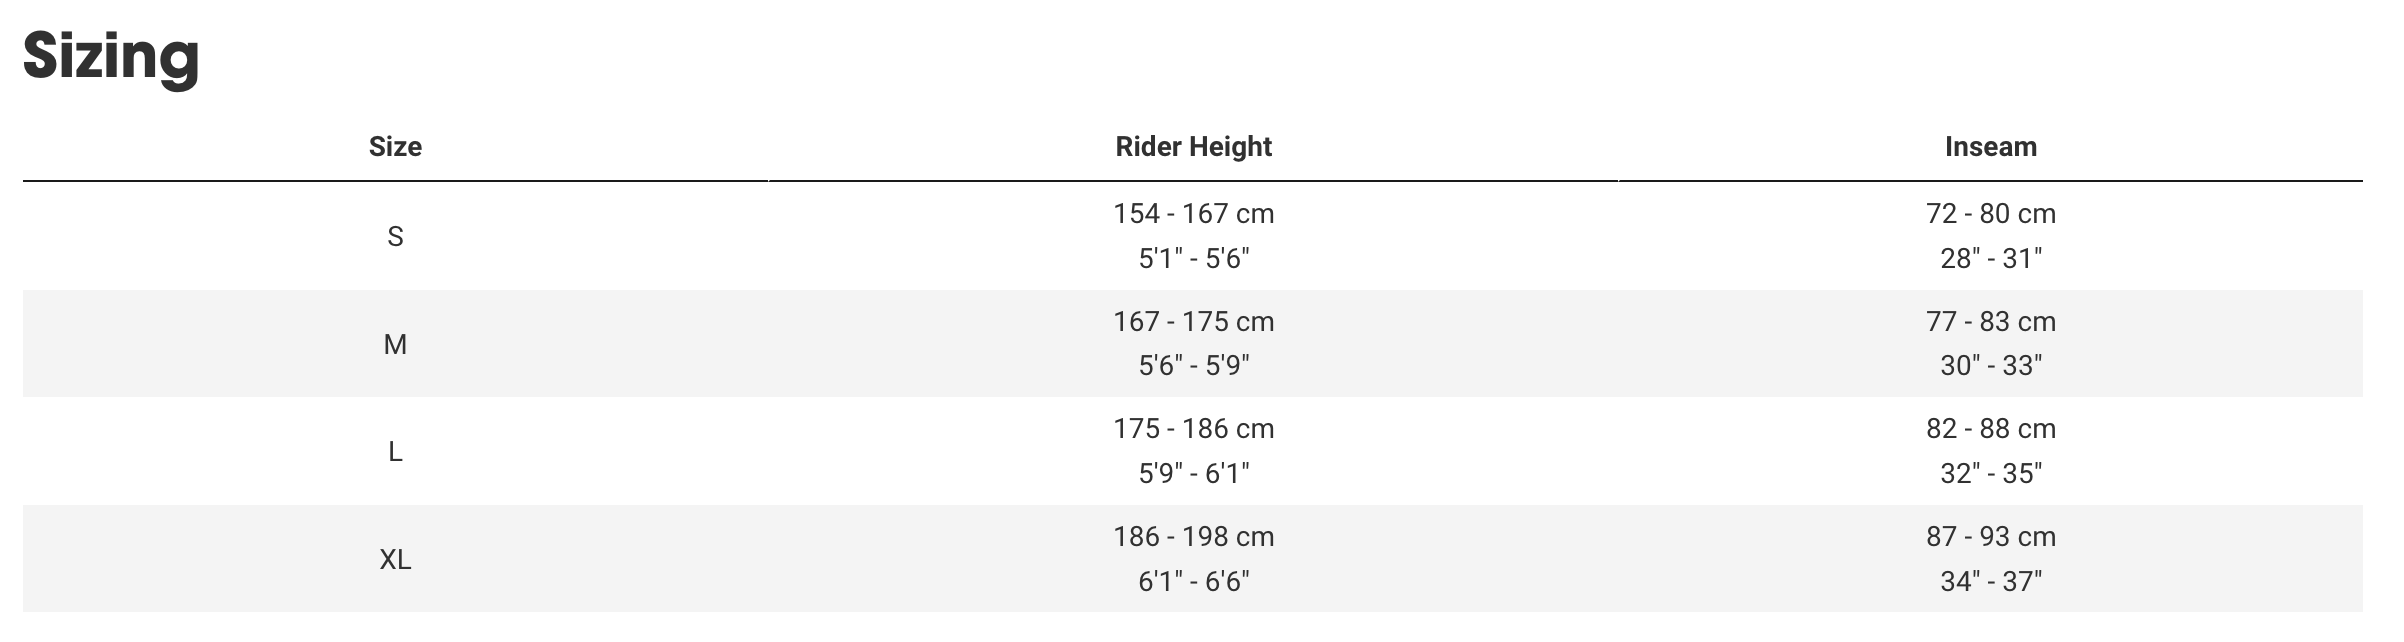Click the 154 - 167 cm height value
This screenshot has width=2404, height=642.
tap(1193, 214)
